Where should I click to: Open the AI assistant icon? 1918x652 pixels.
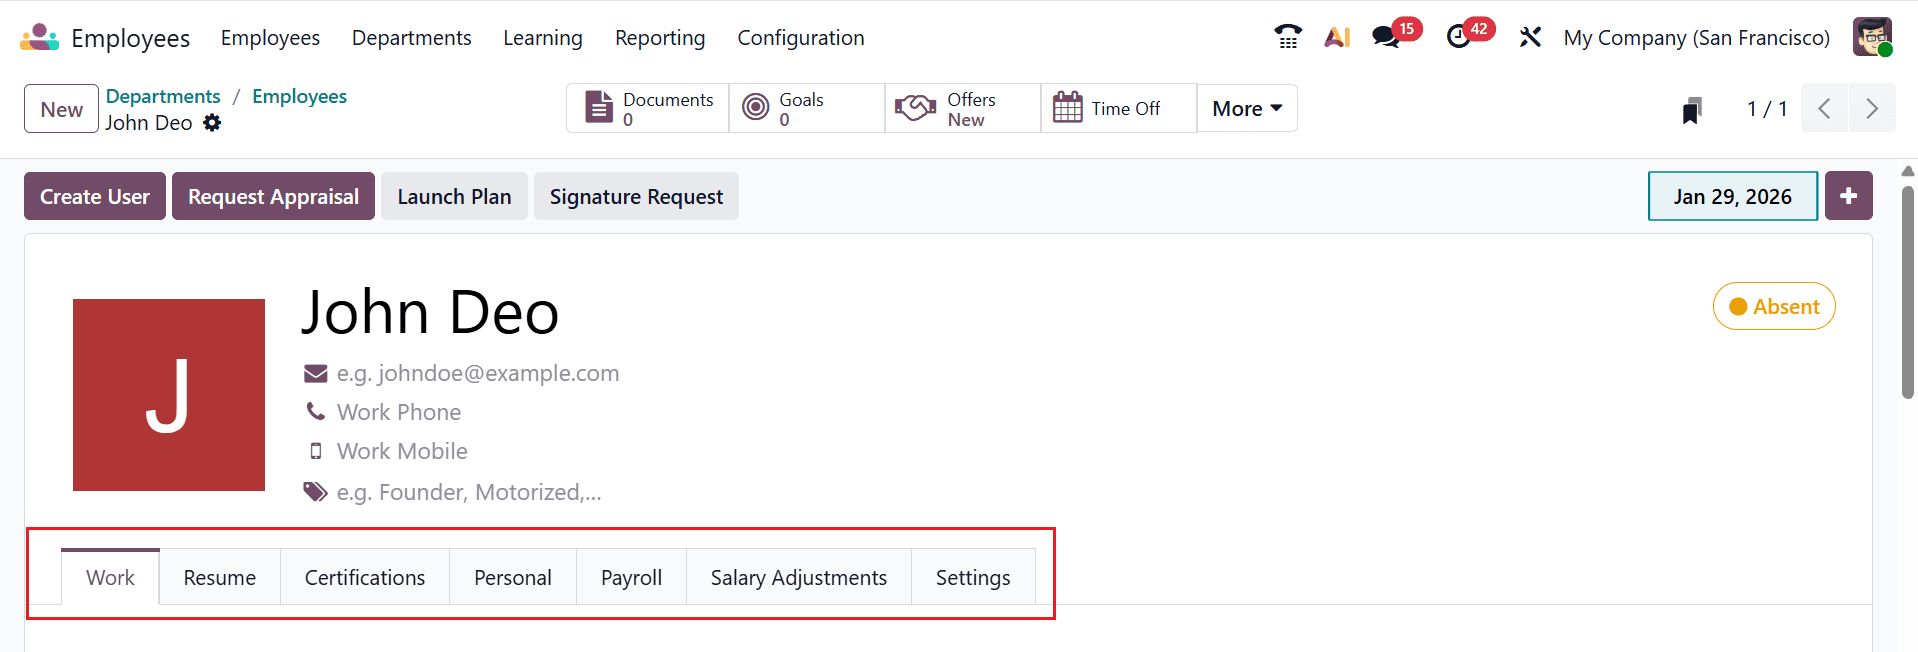pyautogui.click(x=1337, y=37)
